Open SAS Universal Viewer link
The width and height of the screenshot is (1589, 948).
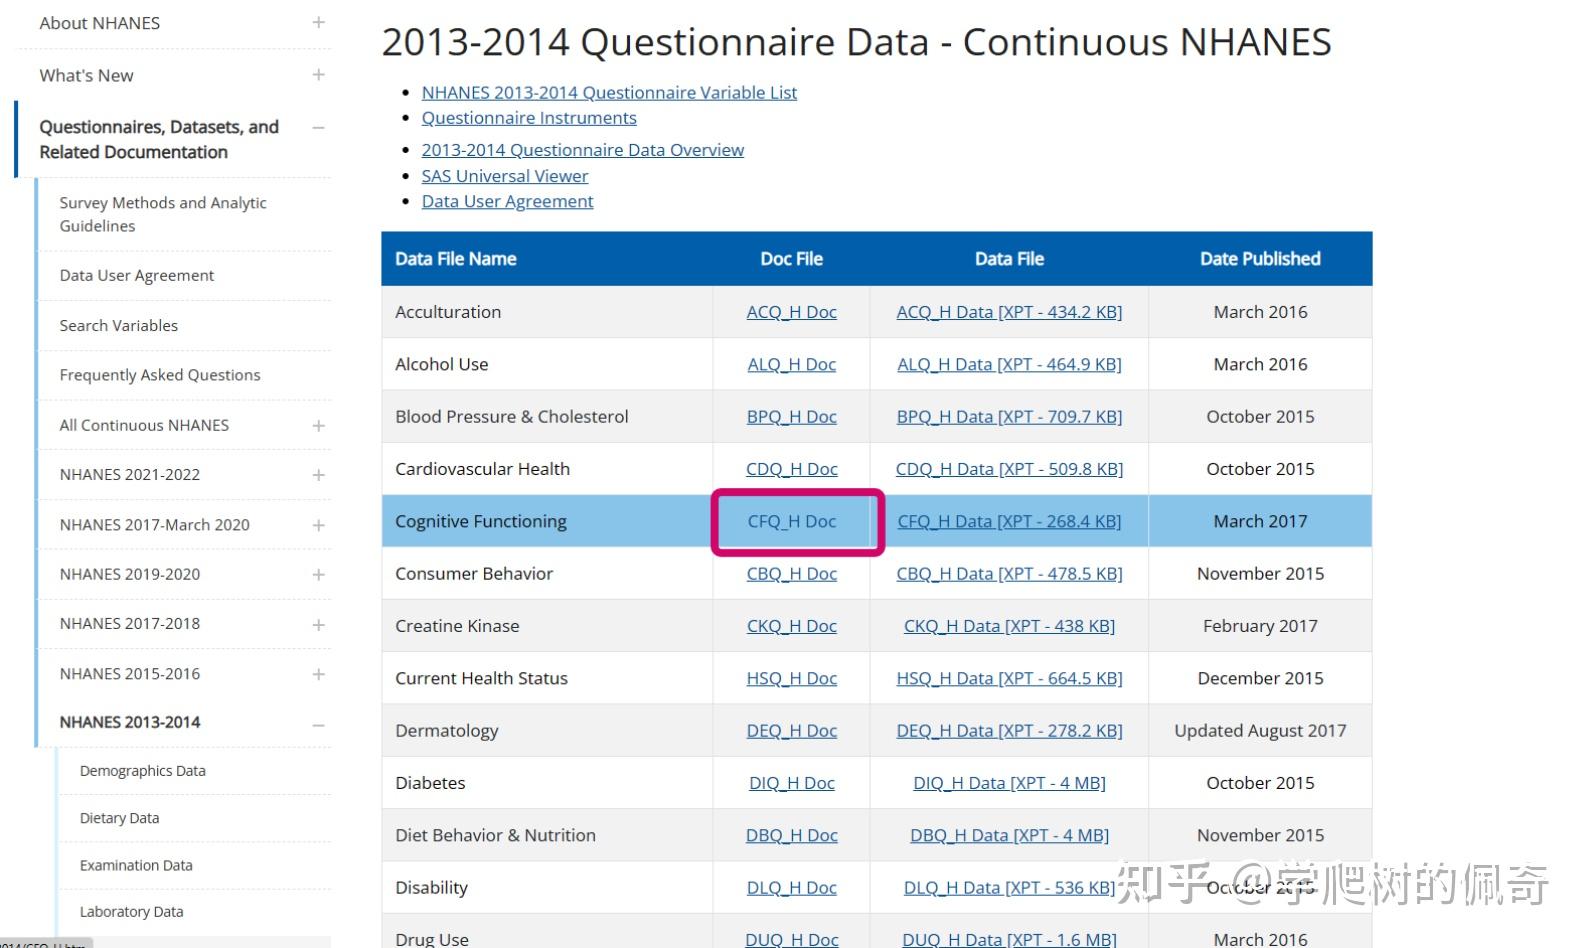coord(504,176)
